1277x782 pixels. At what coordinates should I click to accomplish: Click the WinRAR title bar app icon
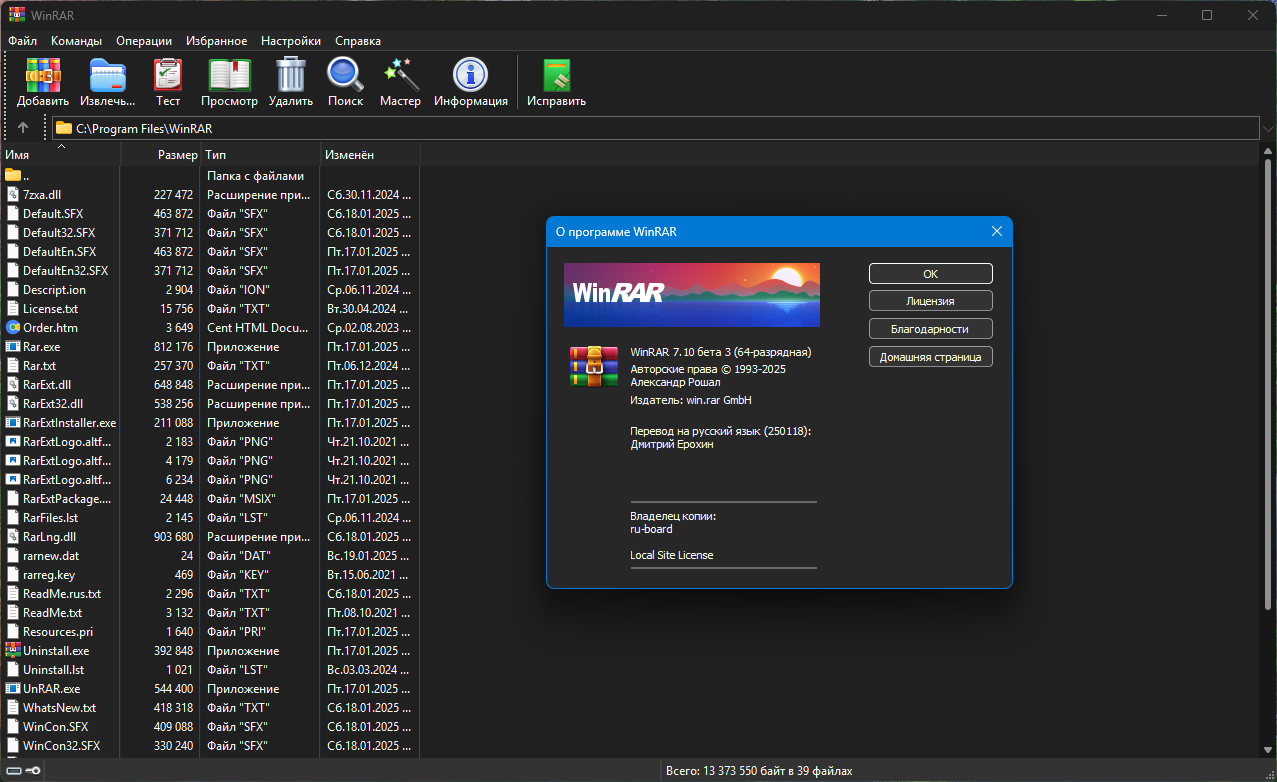click(x=17, y=15)
